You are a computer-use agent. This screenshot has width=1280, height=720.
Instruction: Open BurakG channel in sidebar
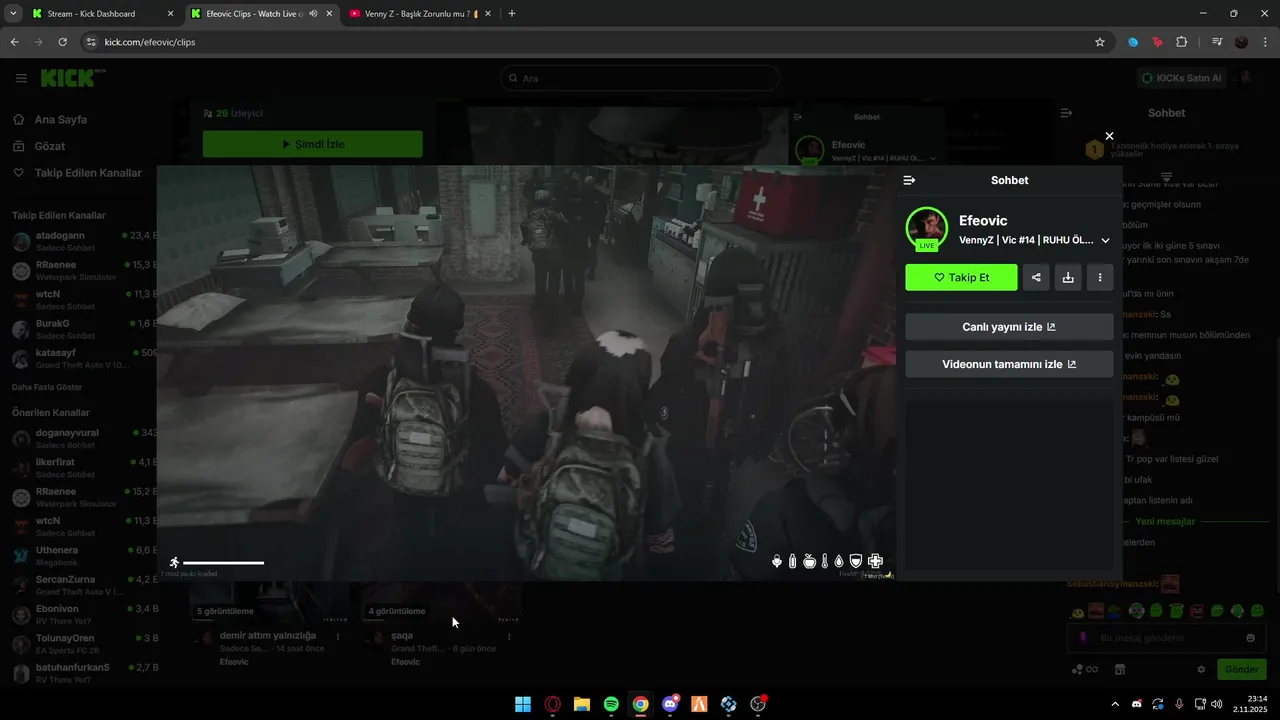pyautogui.click(x=84, y=329)
